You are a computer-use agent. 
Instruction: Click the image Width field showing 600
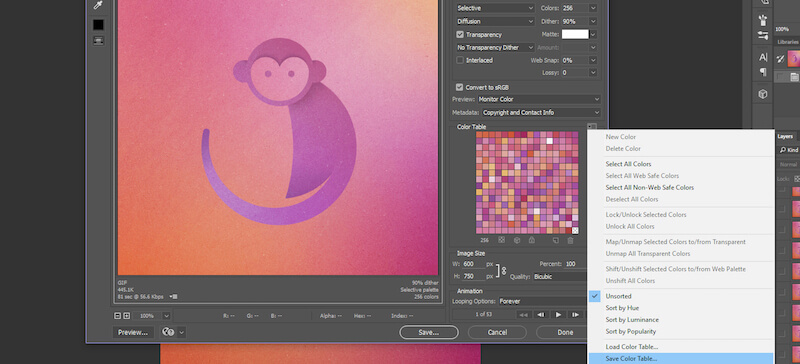(x=472, y=264)
